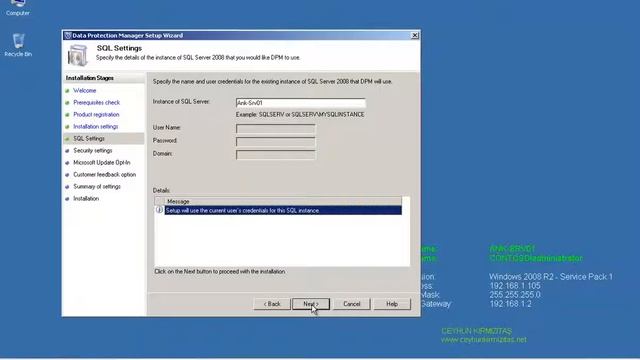Click the '255.255.255.0' desktop info text
640x360 pixels.
click(x=515, y=295)
